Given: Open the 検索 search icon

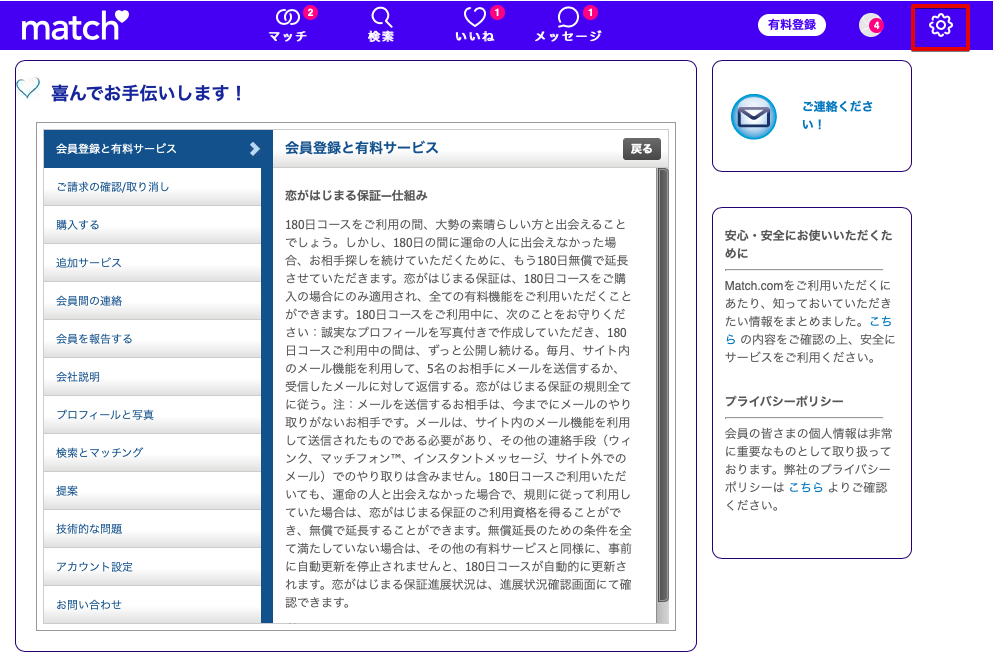Looking at the screenshot, I should pyautogui.click(x=381, y=25).
